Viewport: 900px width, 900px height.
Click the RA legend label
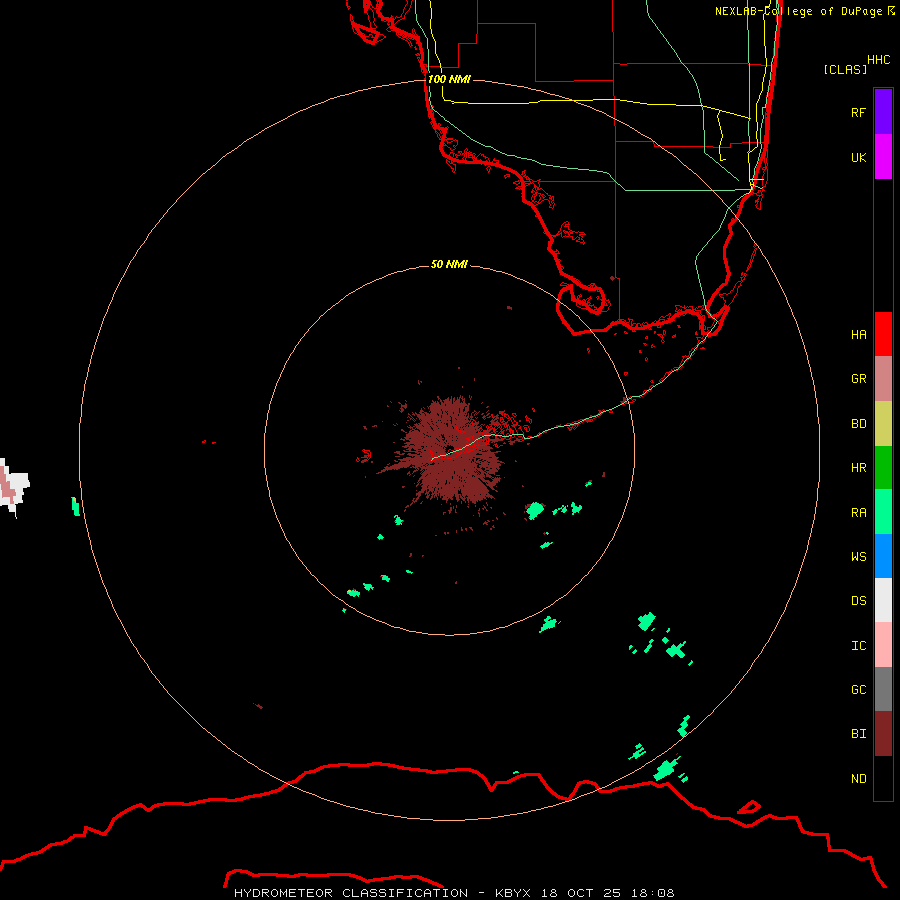[858, 513]
